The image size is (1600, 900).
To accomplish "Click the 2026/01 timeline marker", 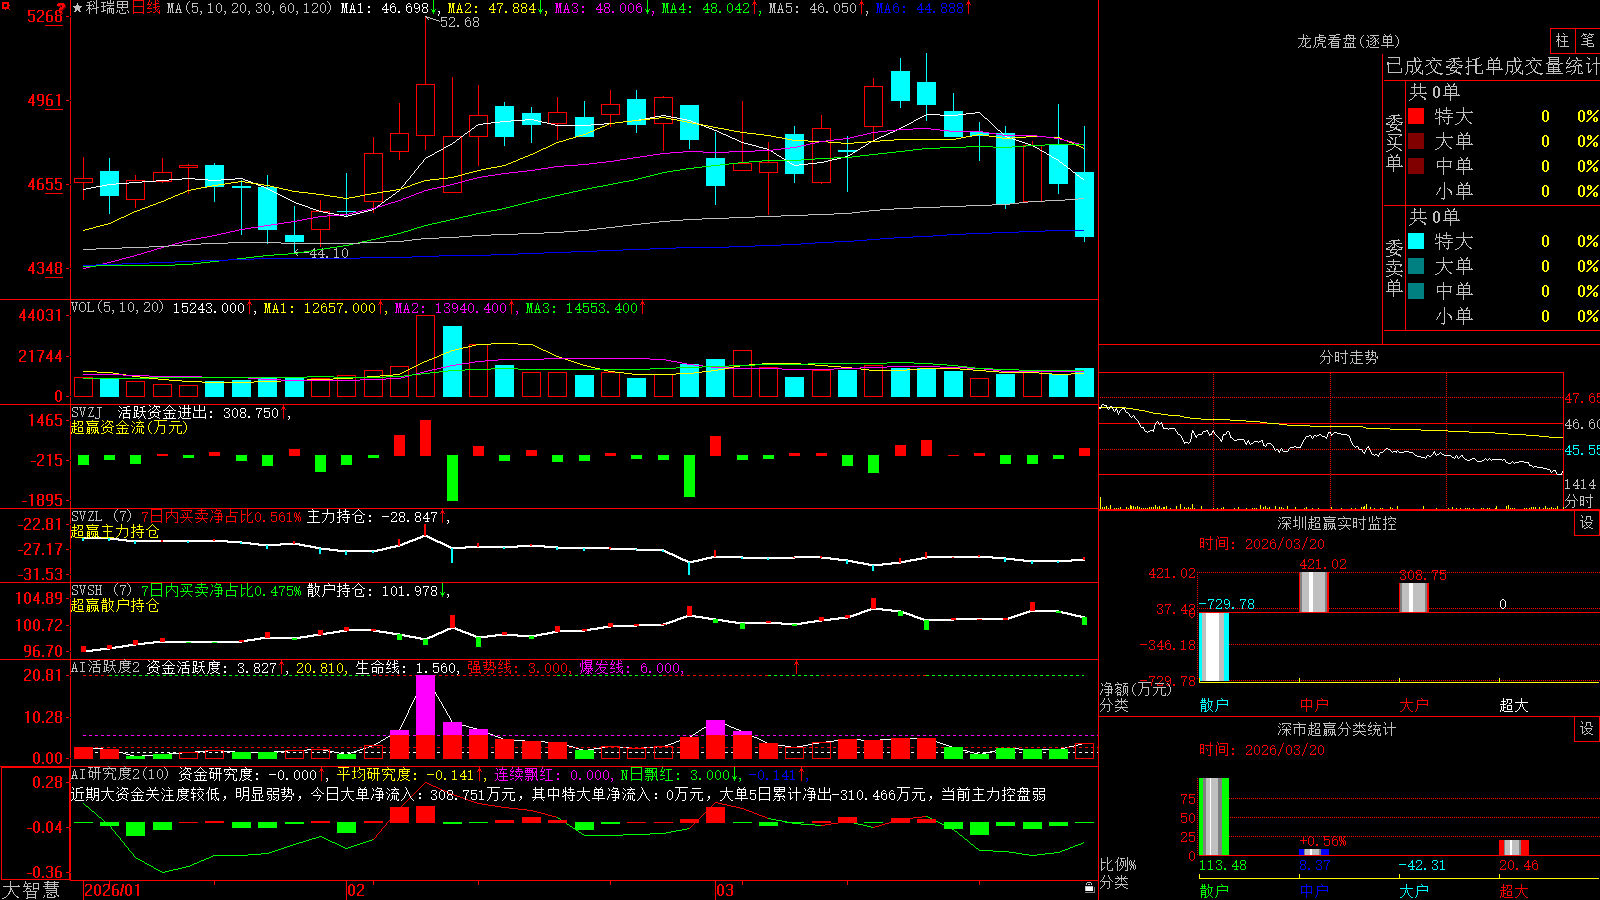I will [x=113, y=890].
